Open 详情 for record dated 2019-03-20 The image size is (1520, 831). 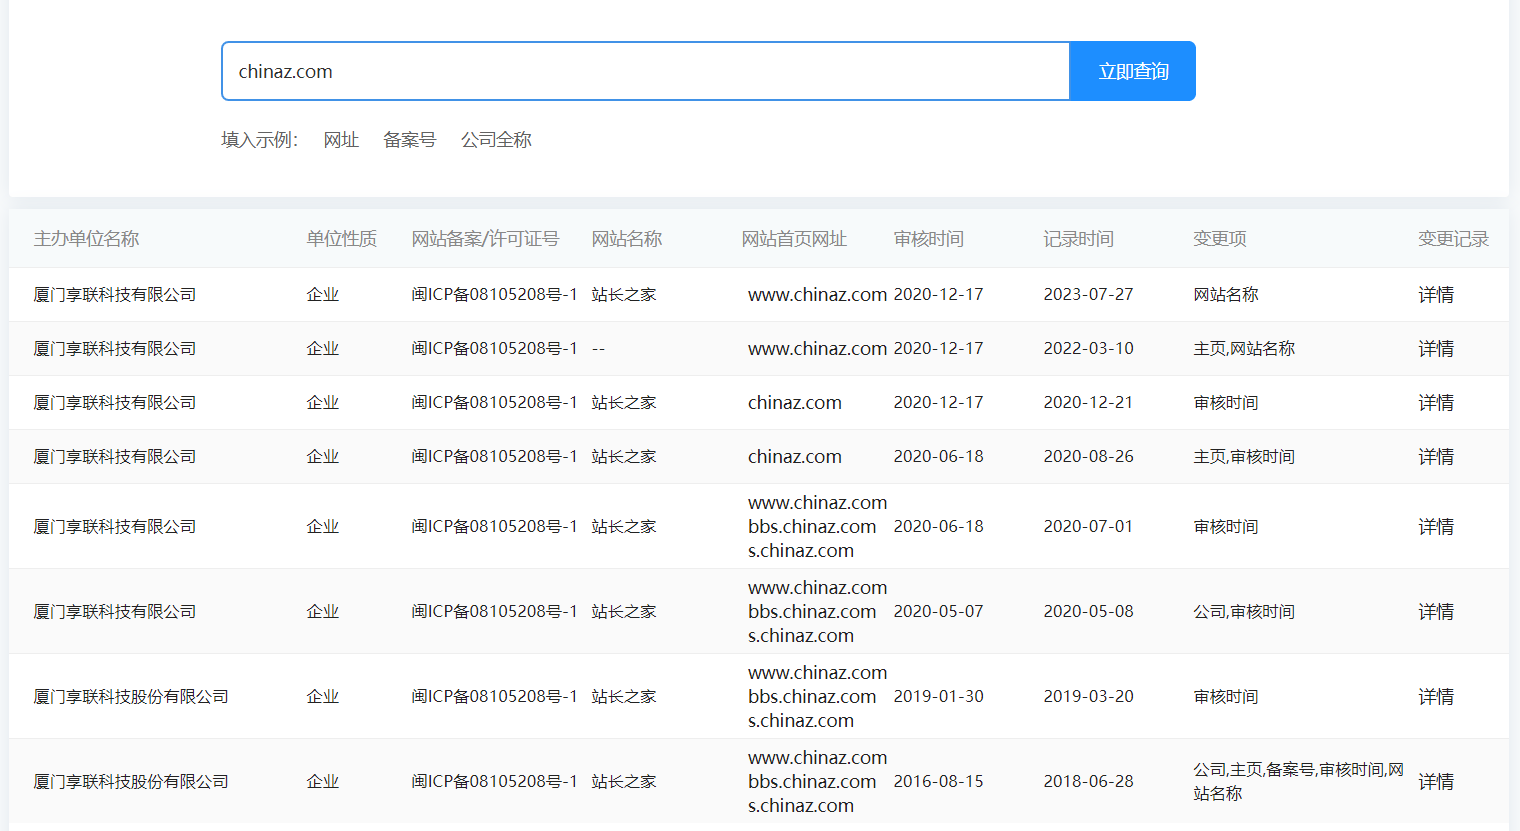point(1436,697)
